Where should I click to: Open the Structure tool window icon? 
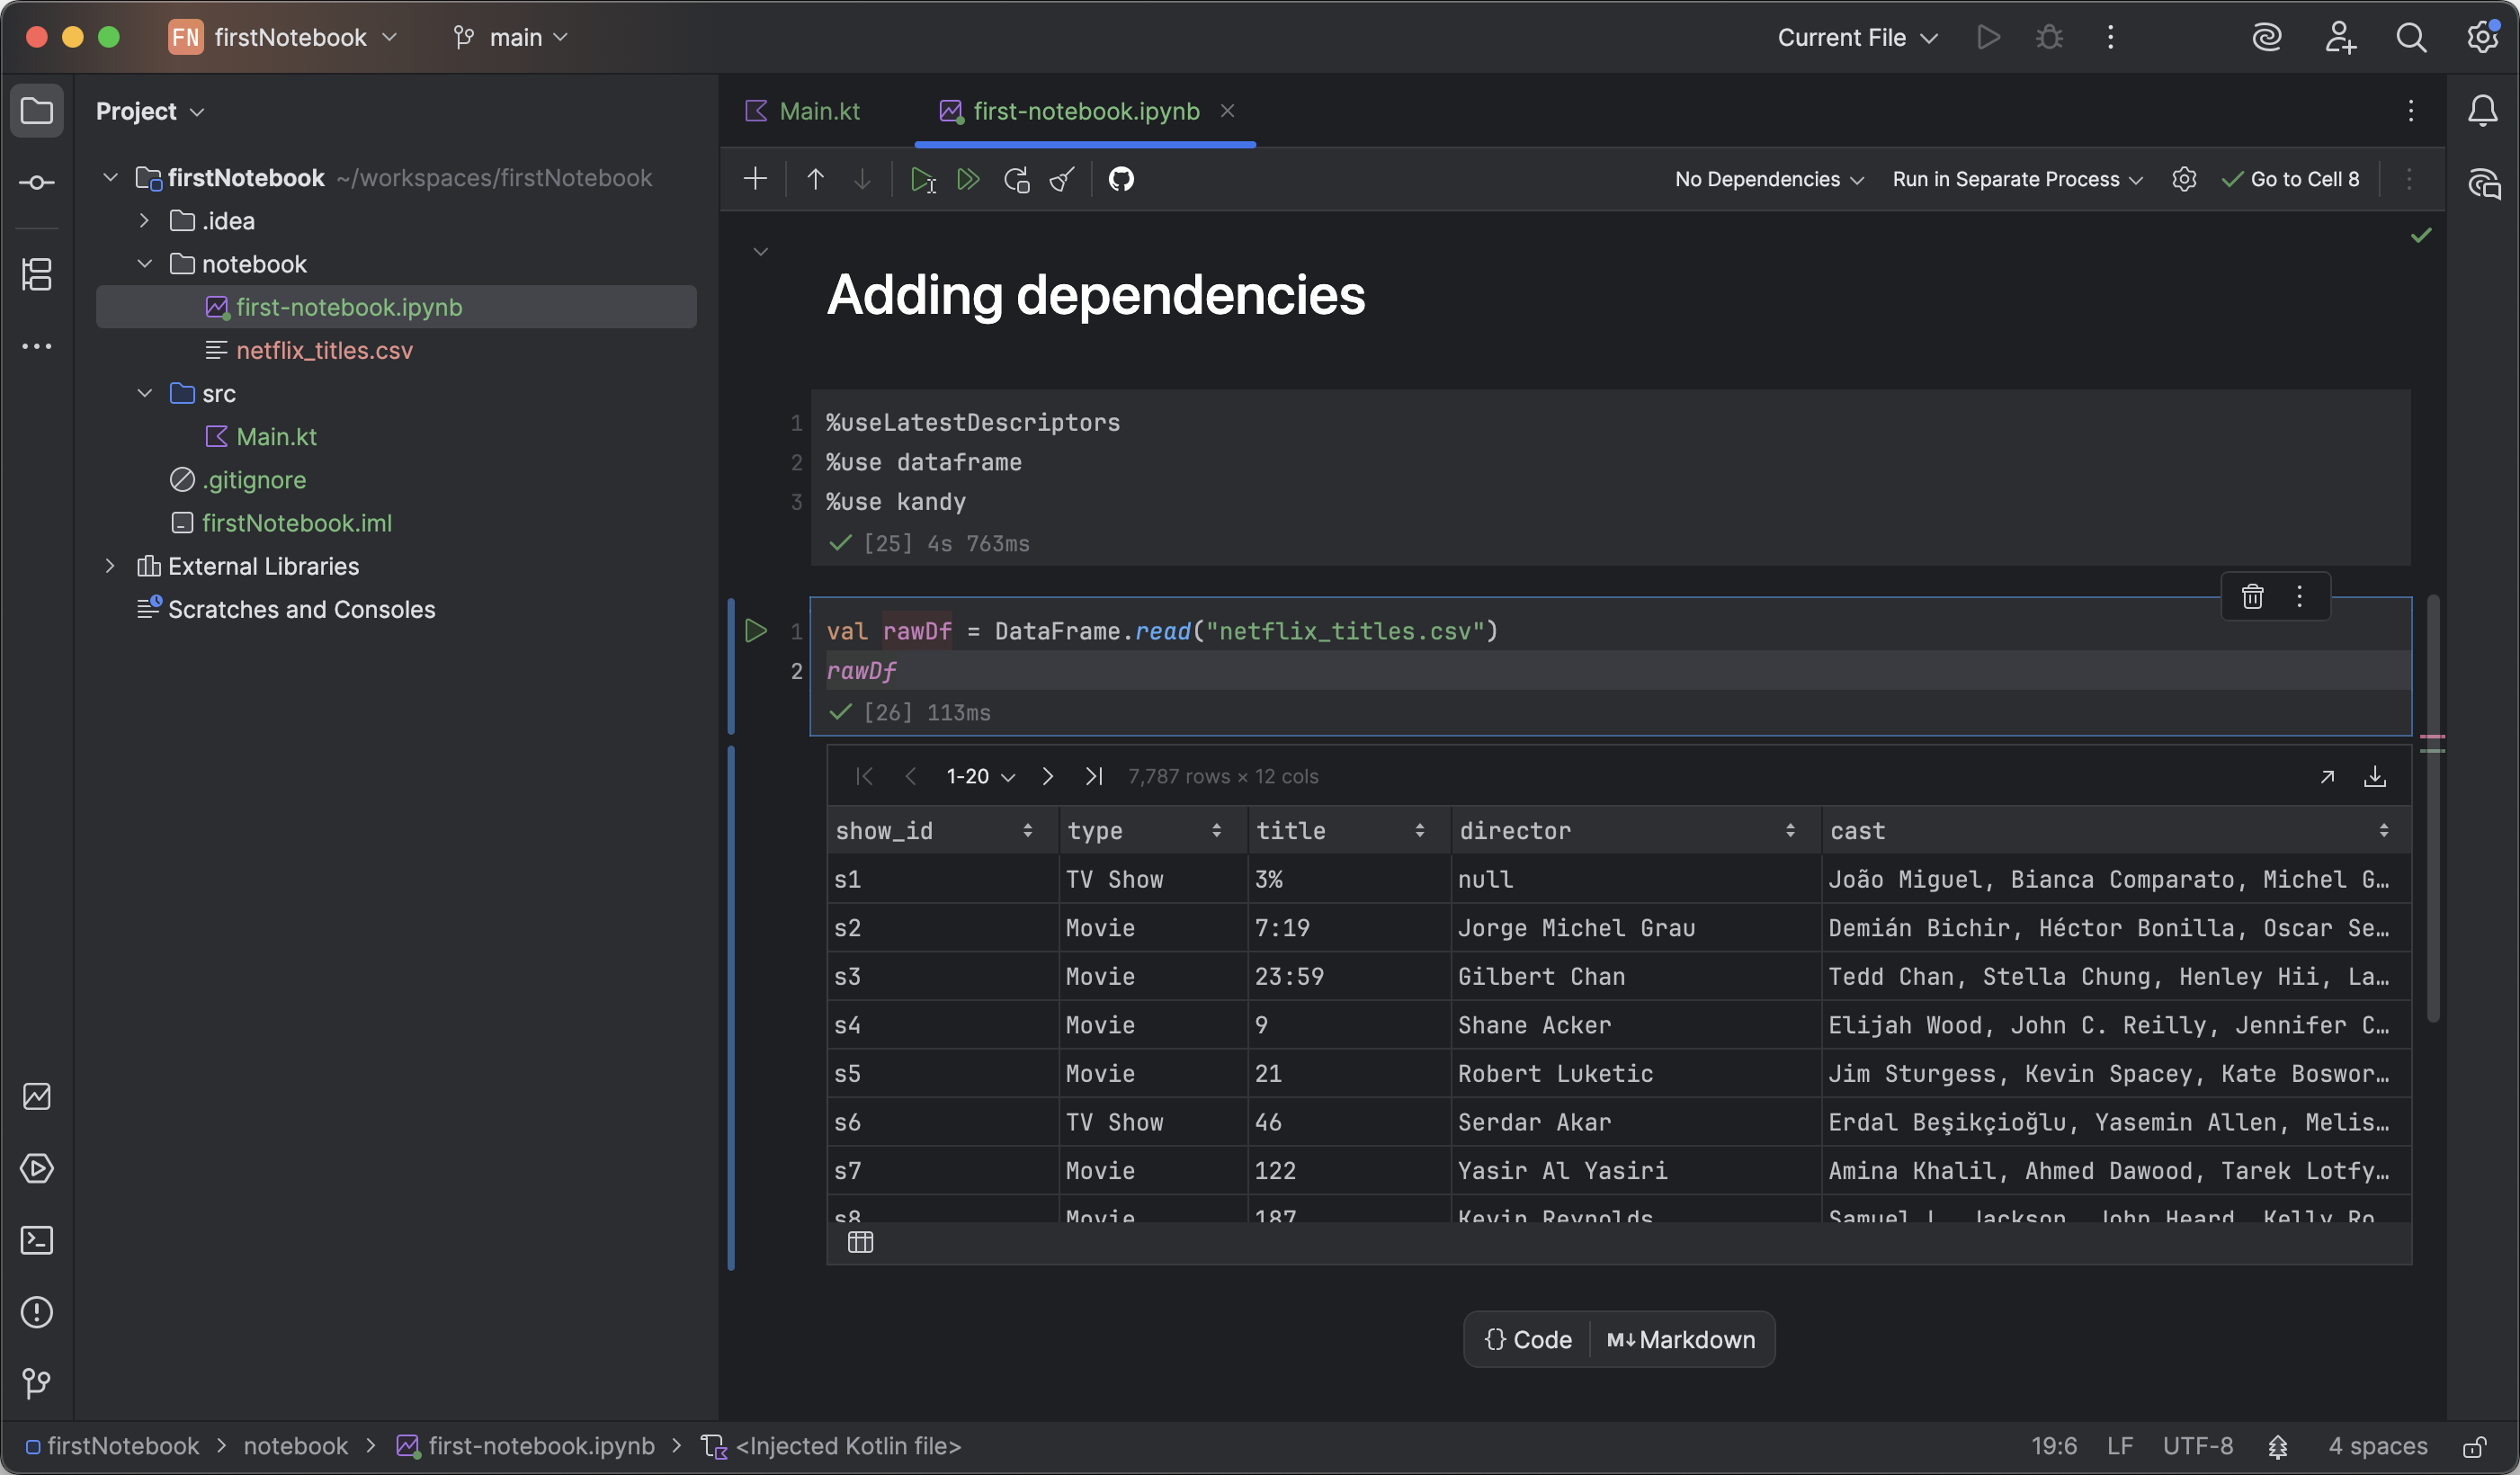click(x=37, y=274)
